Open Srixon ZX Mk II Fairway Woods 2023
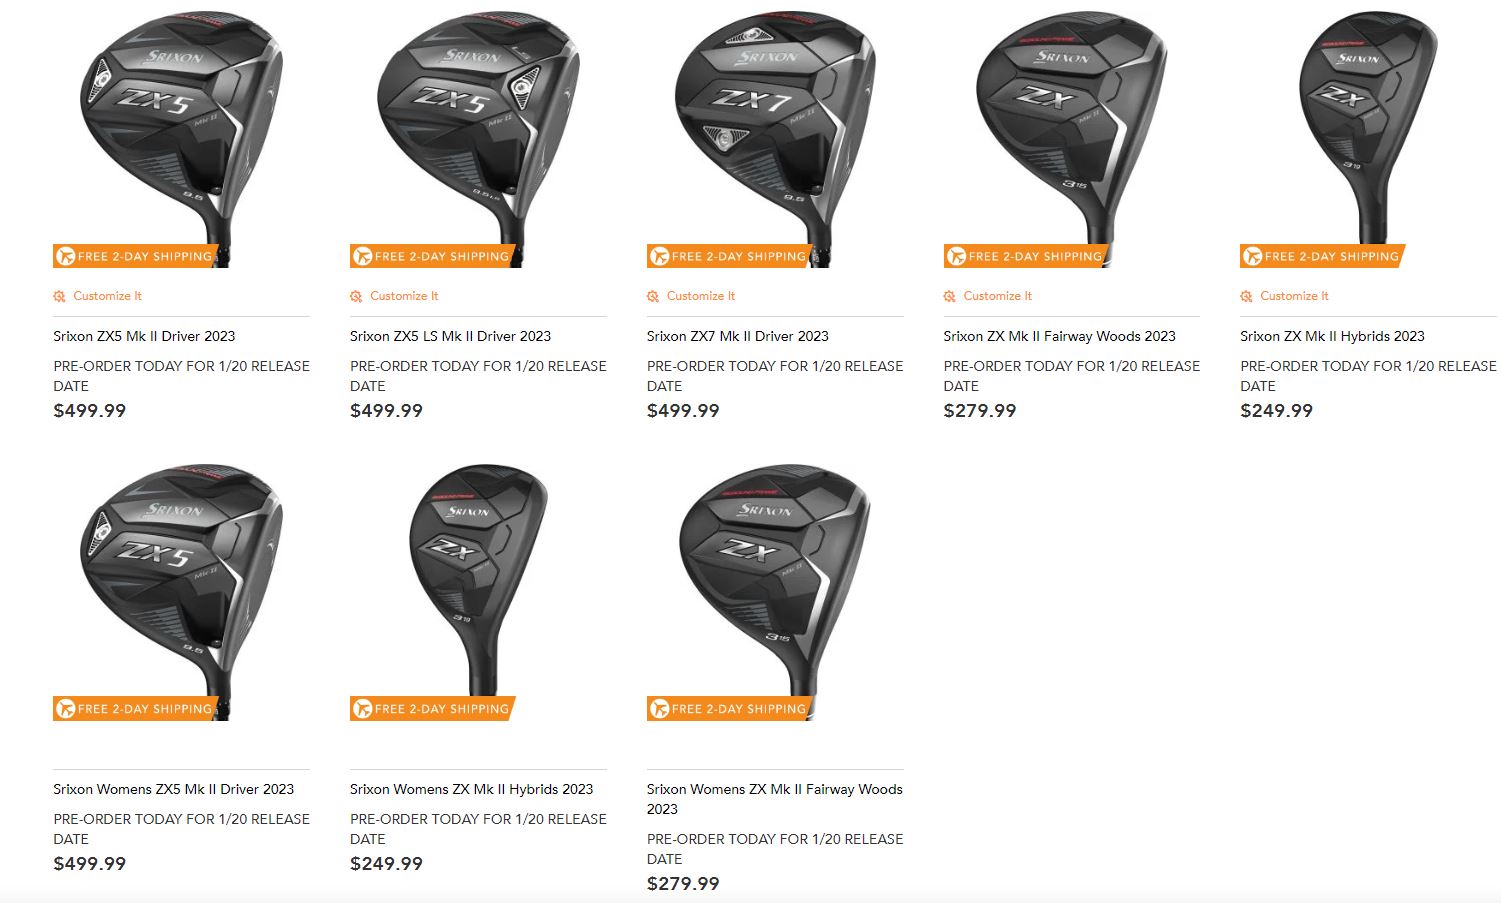The width and height of the screenshot is (1501, 903). 1060,336
